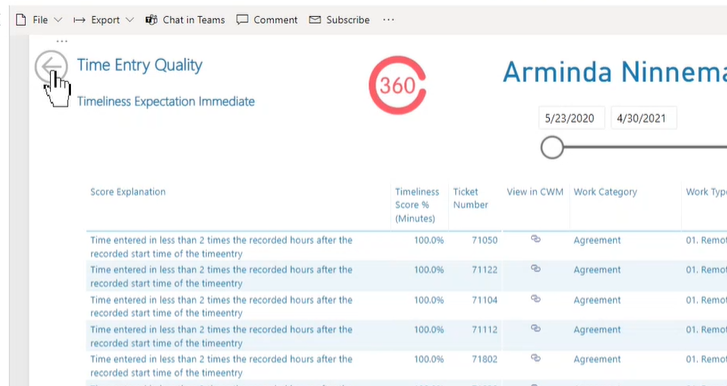Click Agreement category for ticket 71802
The height and width of the screenshot is (386, 727).
coord(597,359)
